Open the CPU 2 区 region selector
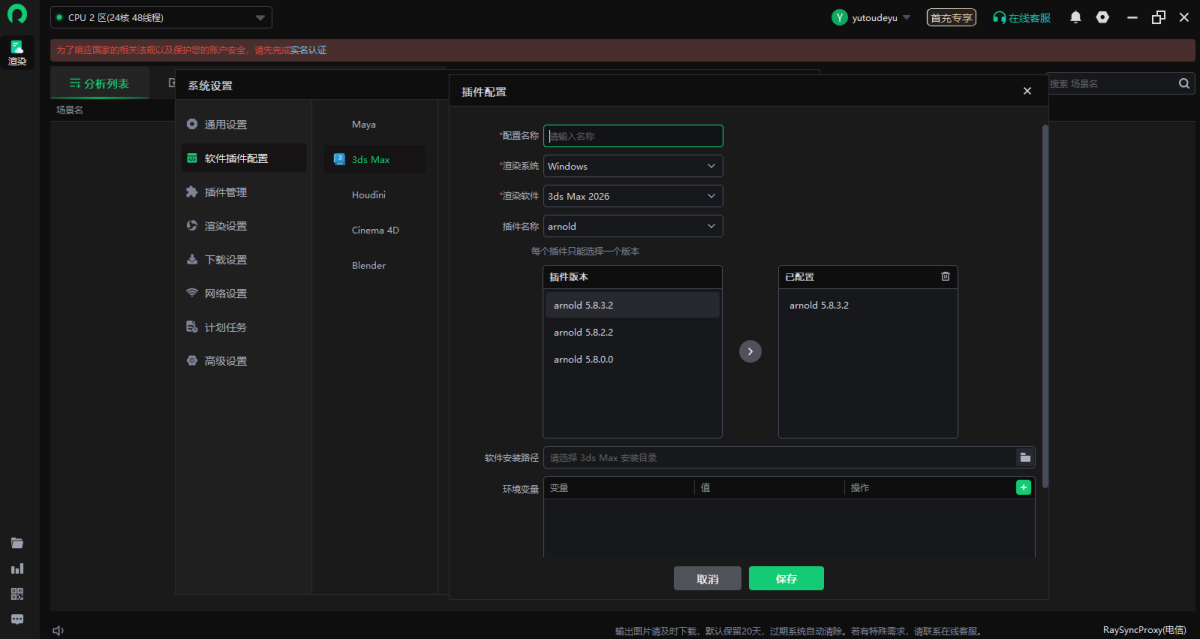The image size is (1200, 639). click(x=161, y=18)
